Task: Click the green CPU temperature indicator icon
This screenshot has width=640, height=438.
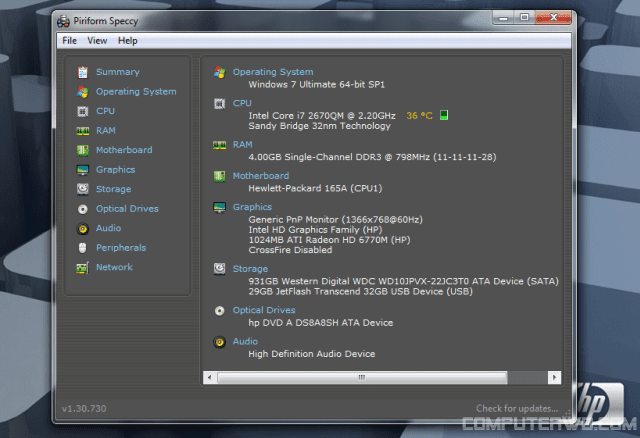Action: point(444,115)
